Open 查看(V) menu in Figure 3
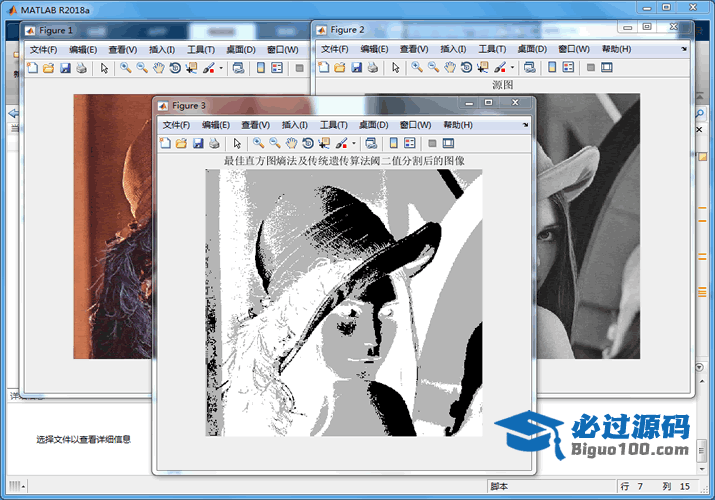The image size is (715, 500). (255, 125)
